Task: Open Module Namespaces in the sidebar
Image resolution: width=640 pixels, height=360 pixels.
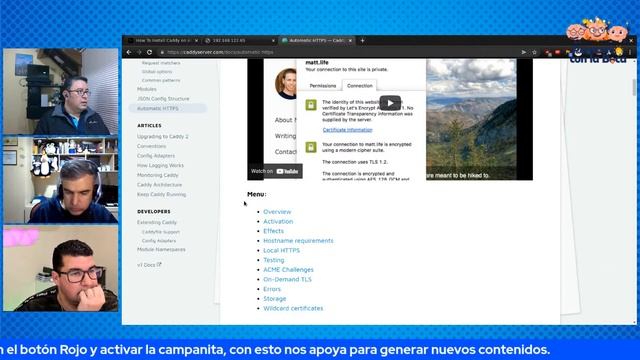Action: coord(161,249)
